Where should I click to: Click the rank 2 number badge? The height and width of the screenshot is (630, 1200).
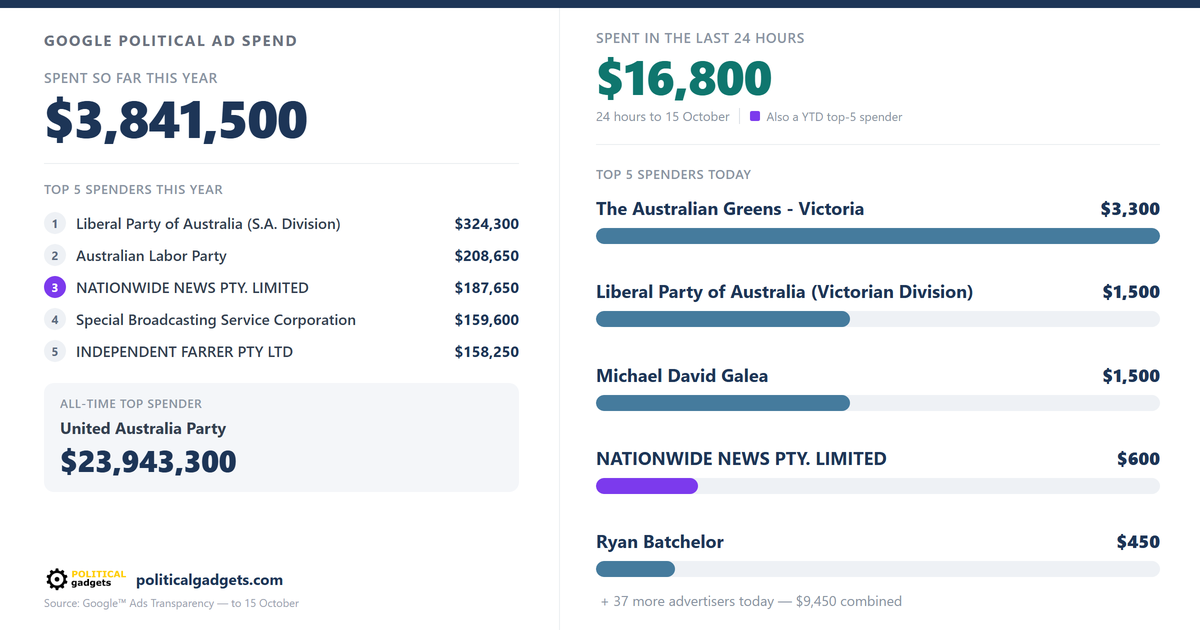tap(54, 256)
